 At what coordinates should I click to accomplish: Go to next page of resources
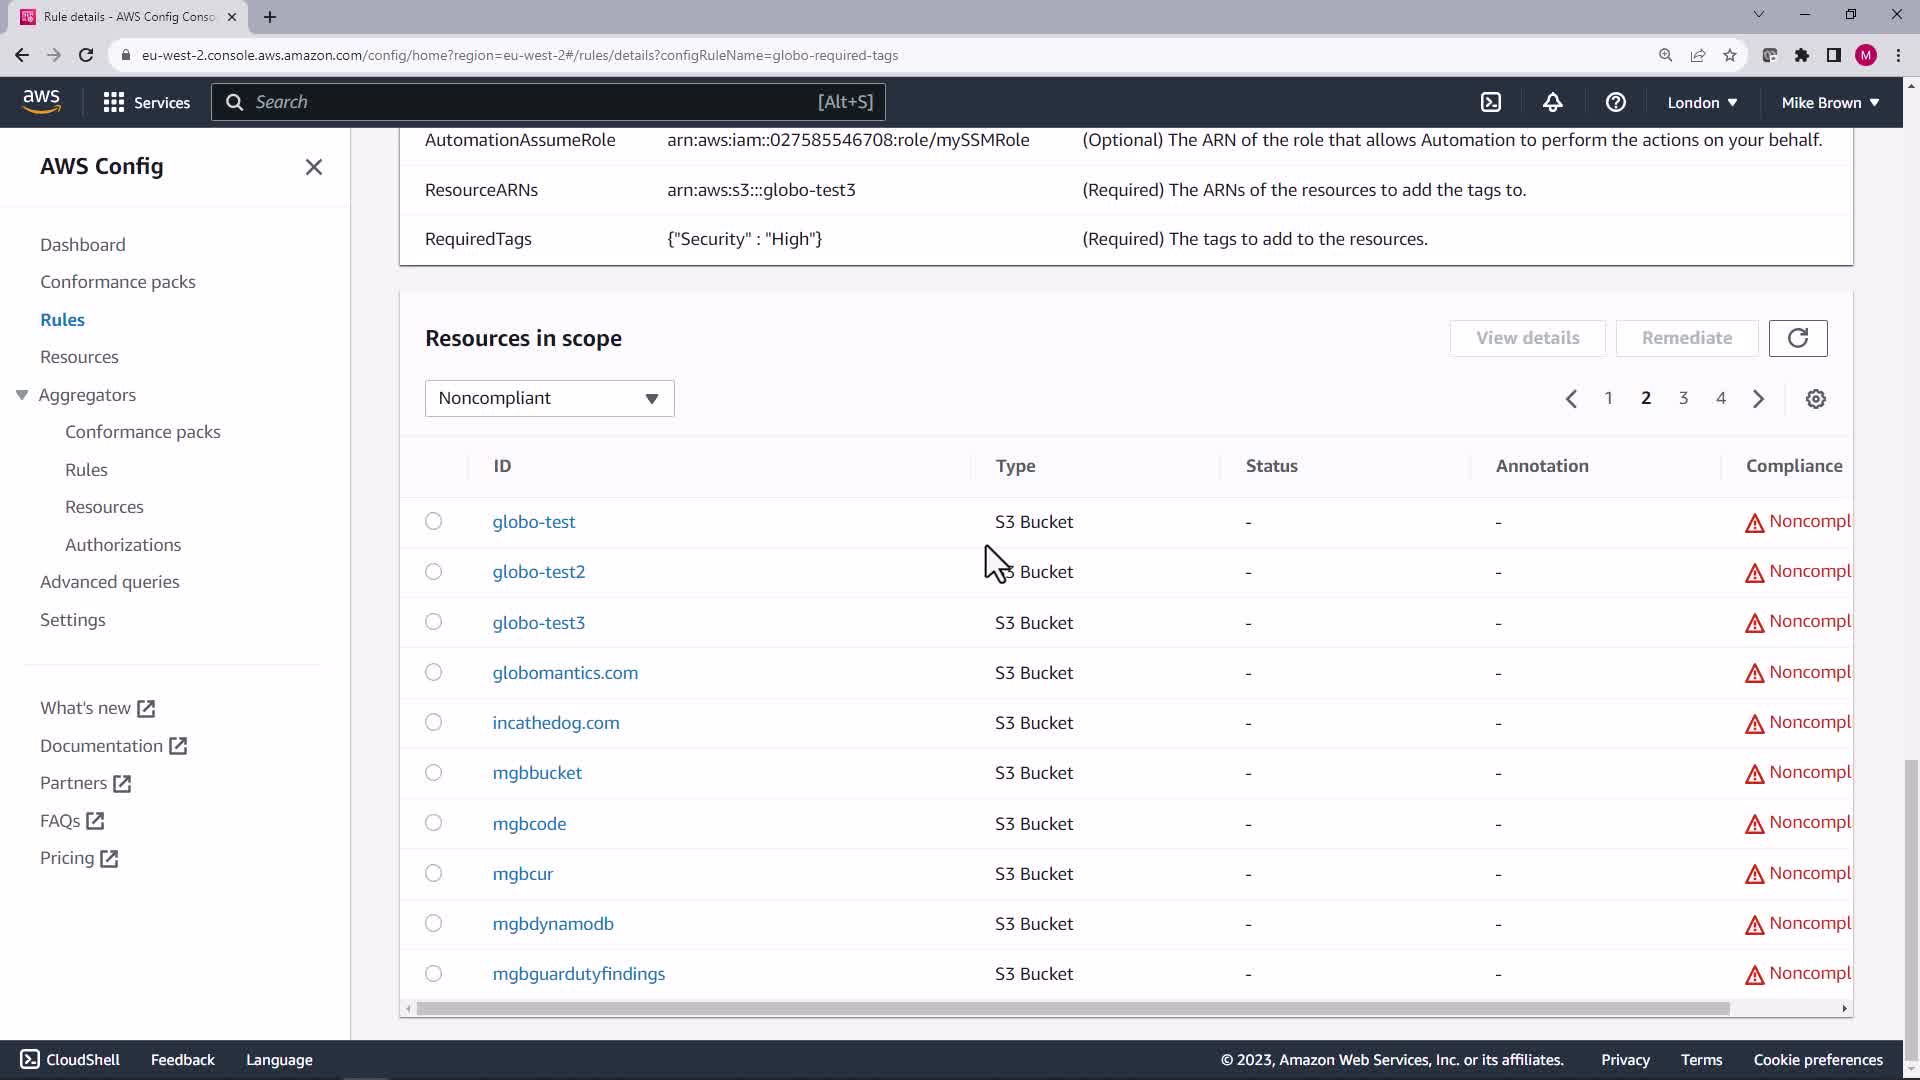coord(1758,399)
